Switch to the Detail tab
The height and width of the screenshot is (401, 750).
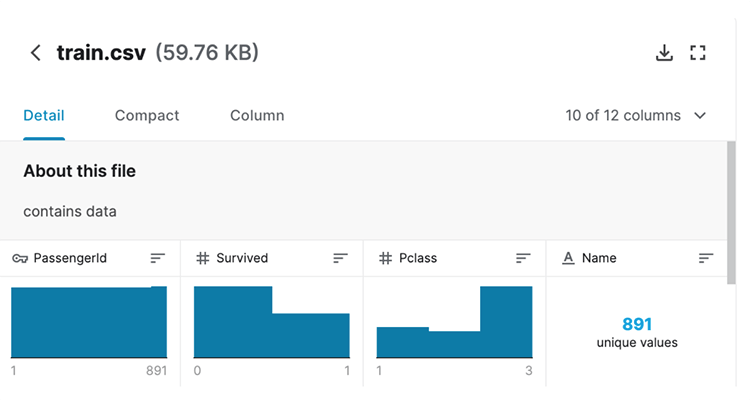tap(44, 116)
